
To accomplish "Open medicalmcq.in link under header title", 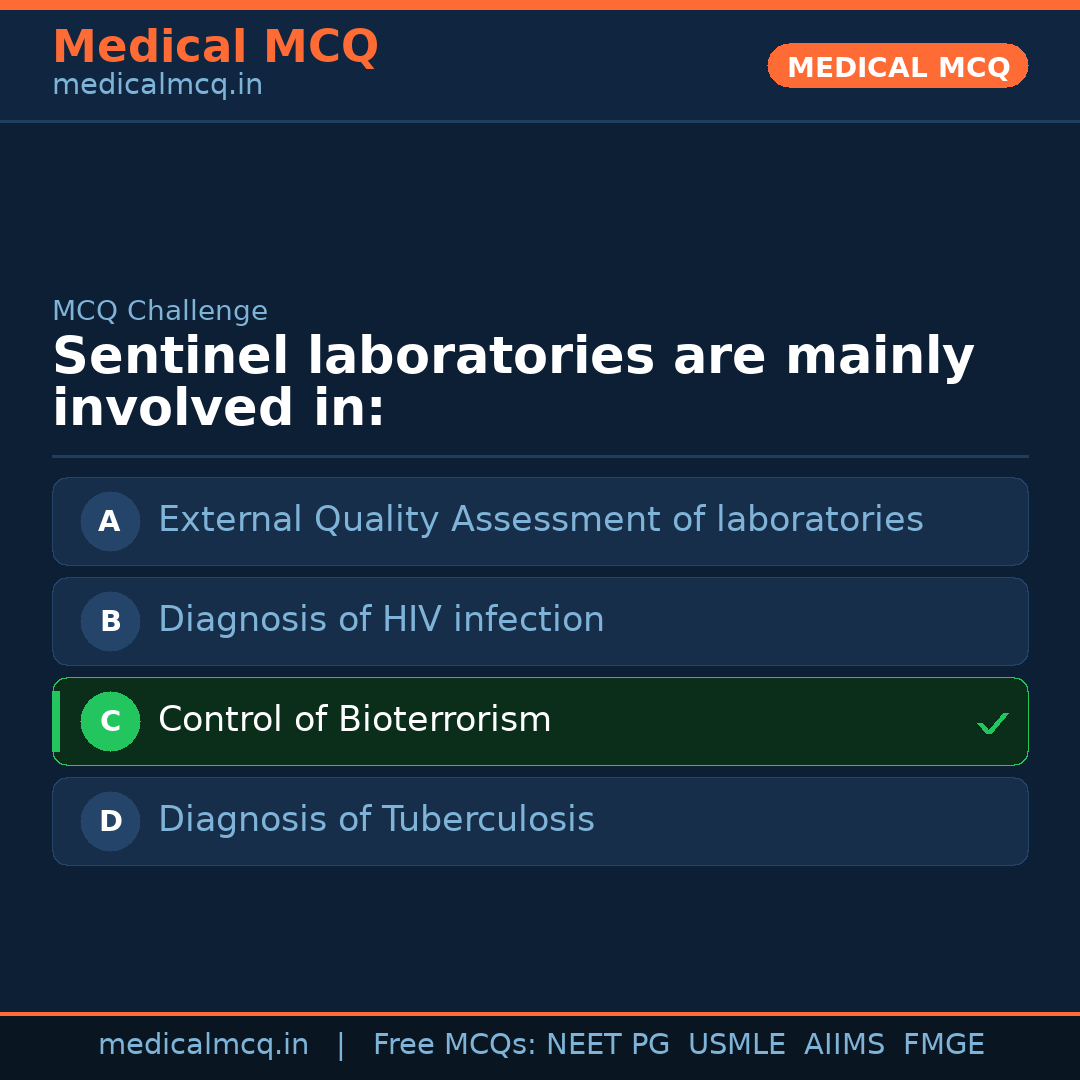I will [x=157, y=86].
